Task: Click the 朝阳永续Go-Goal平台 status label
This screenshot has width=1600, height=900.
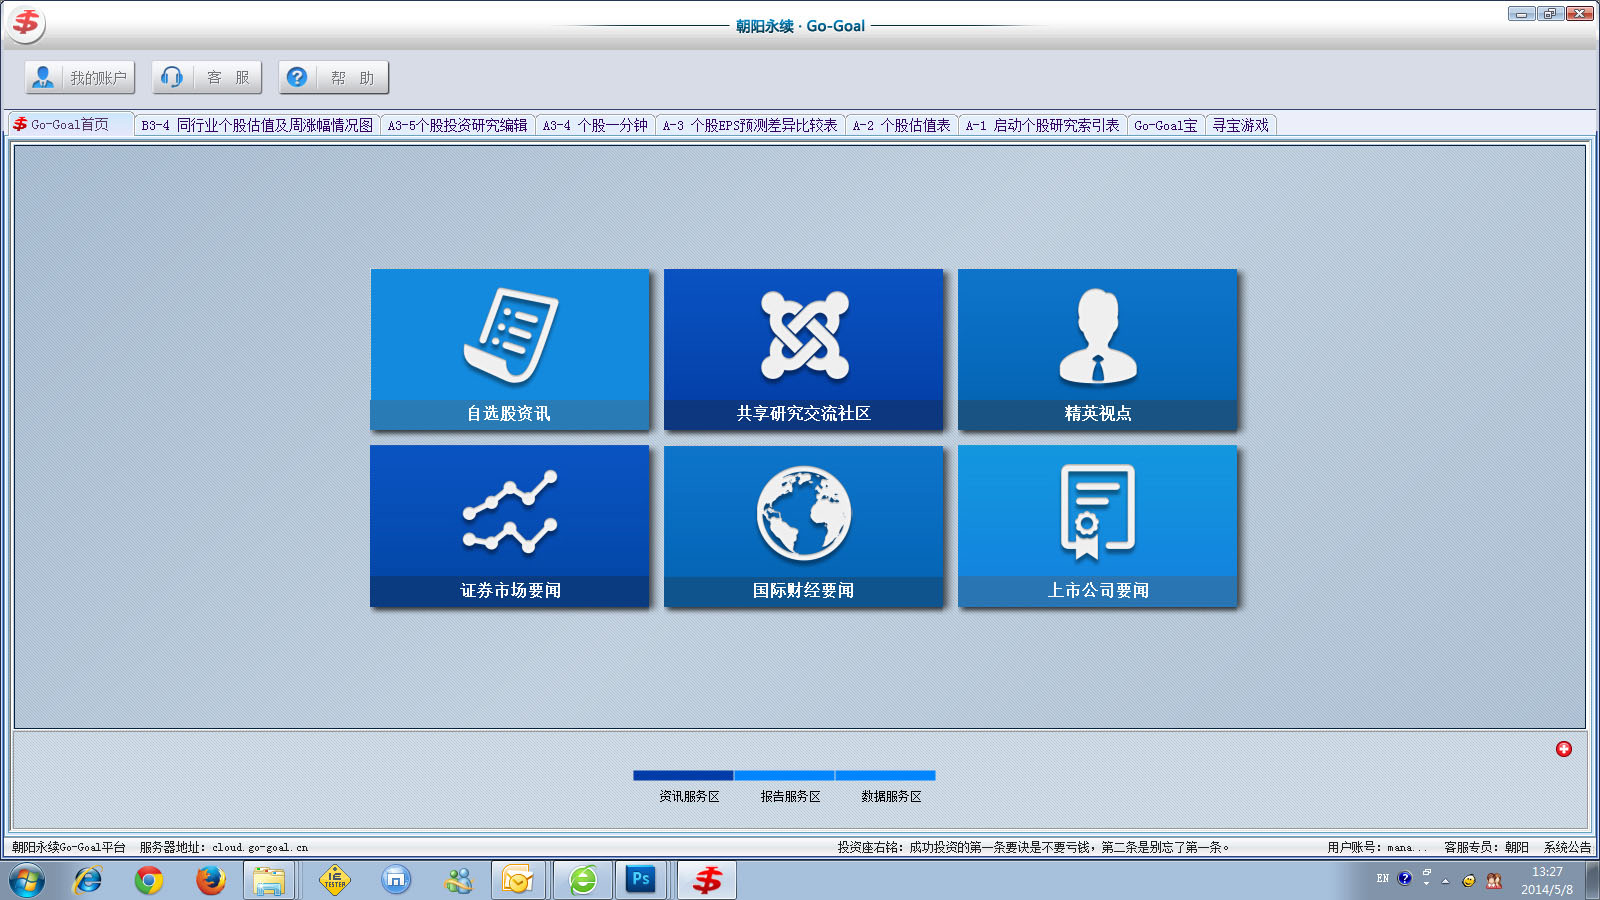Action: pos(69,847)
